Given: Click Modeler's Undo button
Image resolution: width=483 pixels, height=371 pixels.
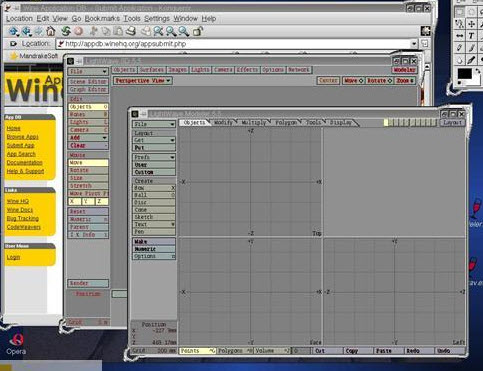Looking at the screenshot, I should tap(449, 351).
